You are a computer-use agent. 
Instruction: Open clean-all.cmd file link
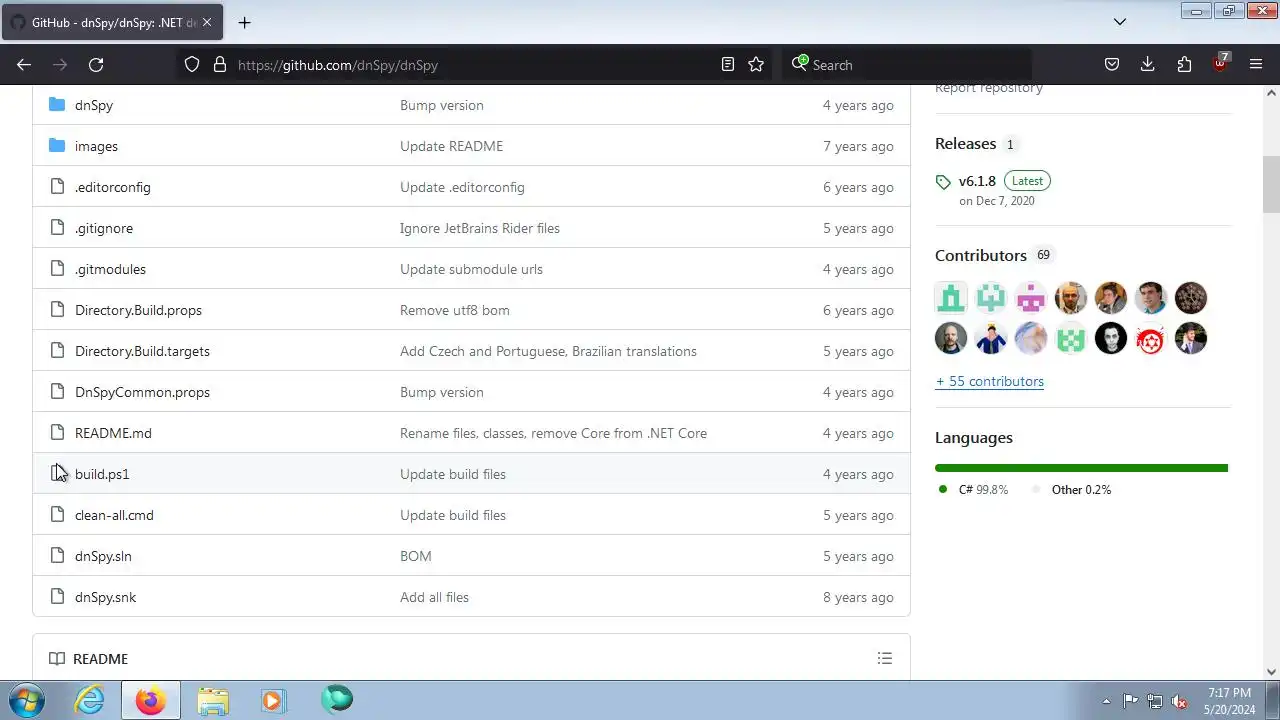[x=114, y=515]
